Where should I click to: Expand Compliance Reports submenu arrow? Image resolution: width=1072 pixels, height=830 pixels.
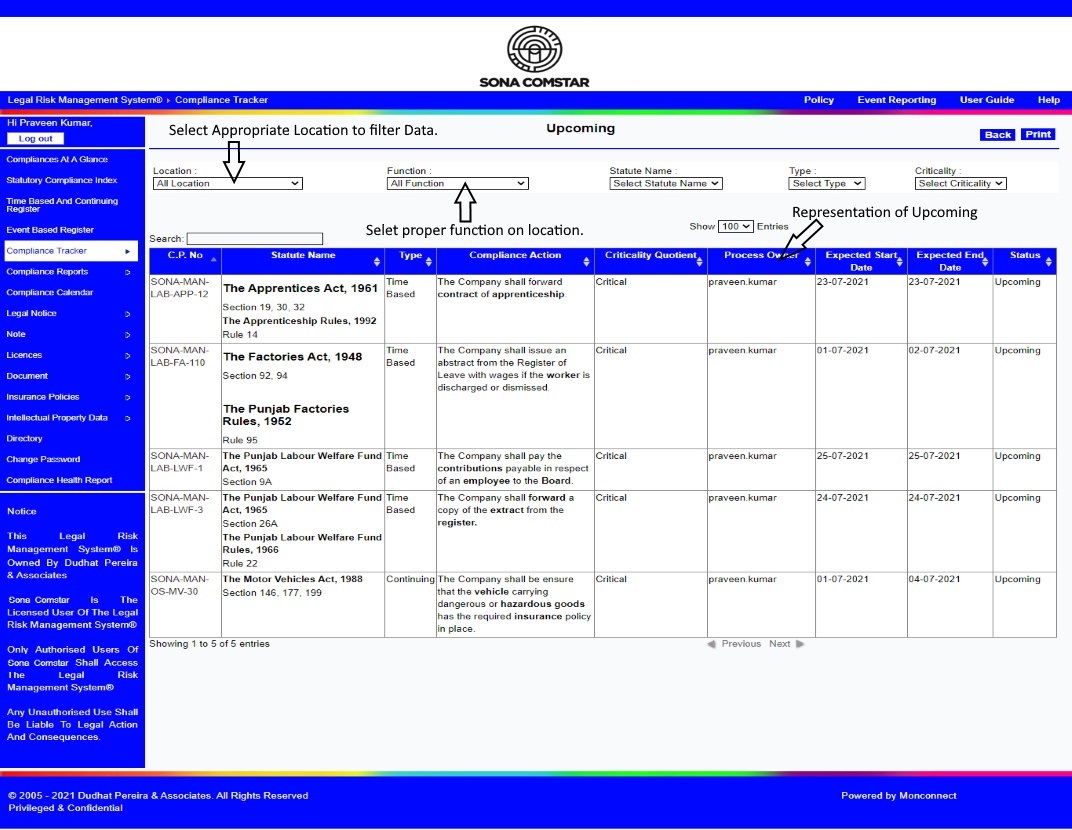[x=127, y=272]
